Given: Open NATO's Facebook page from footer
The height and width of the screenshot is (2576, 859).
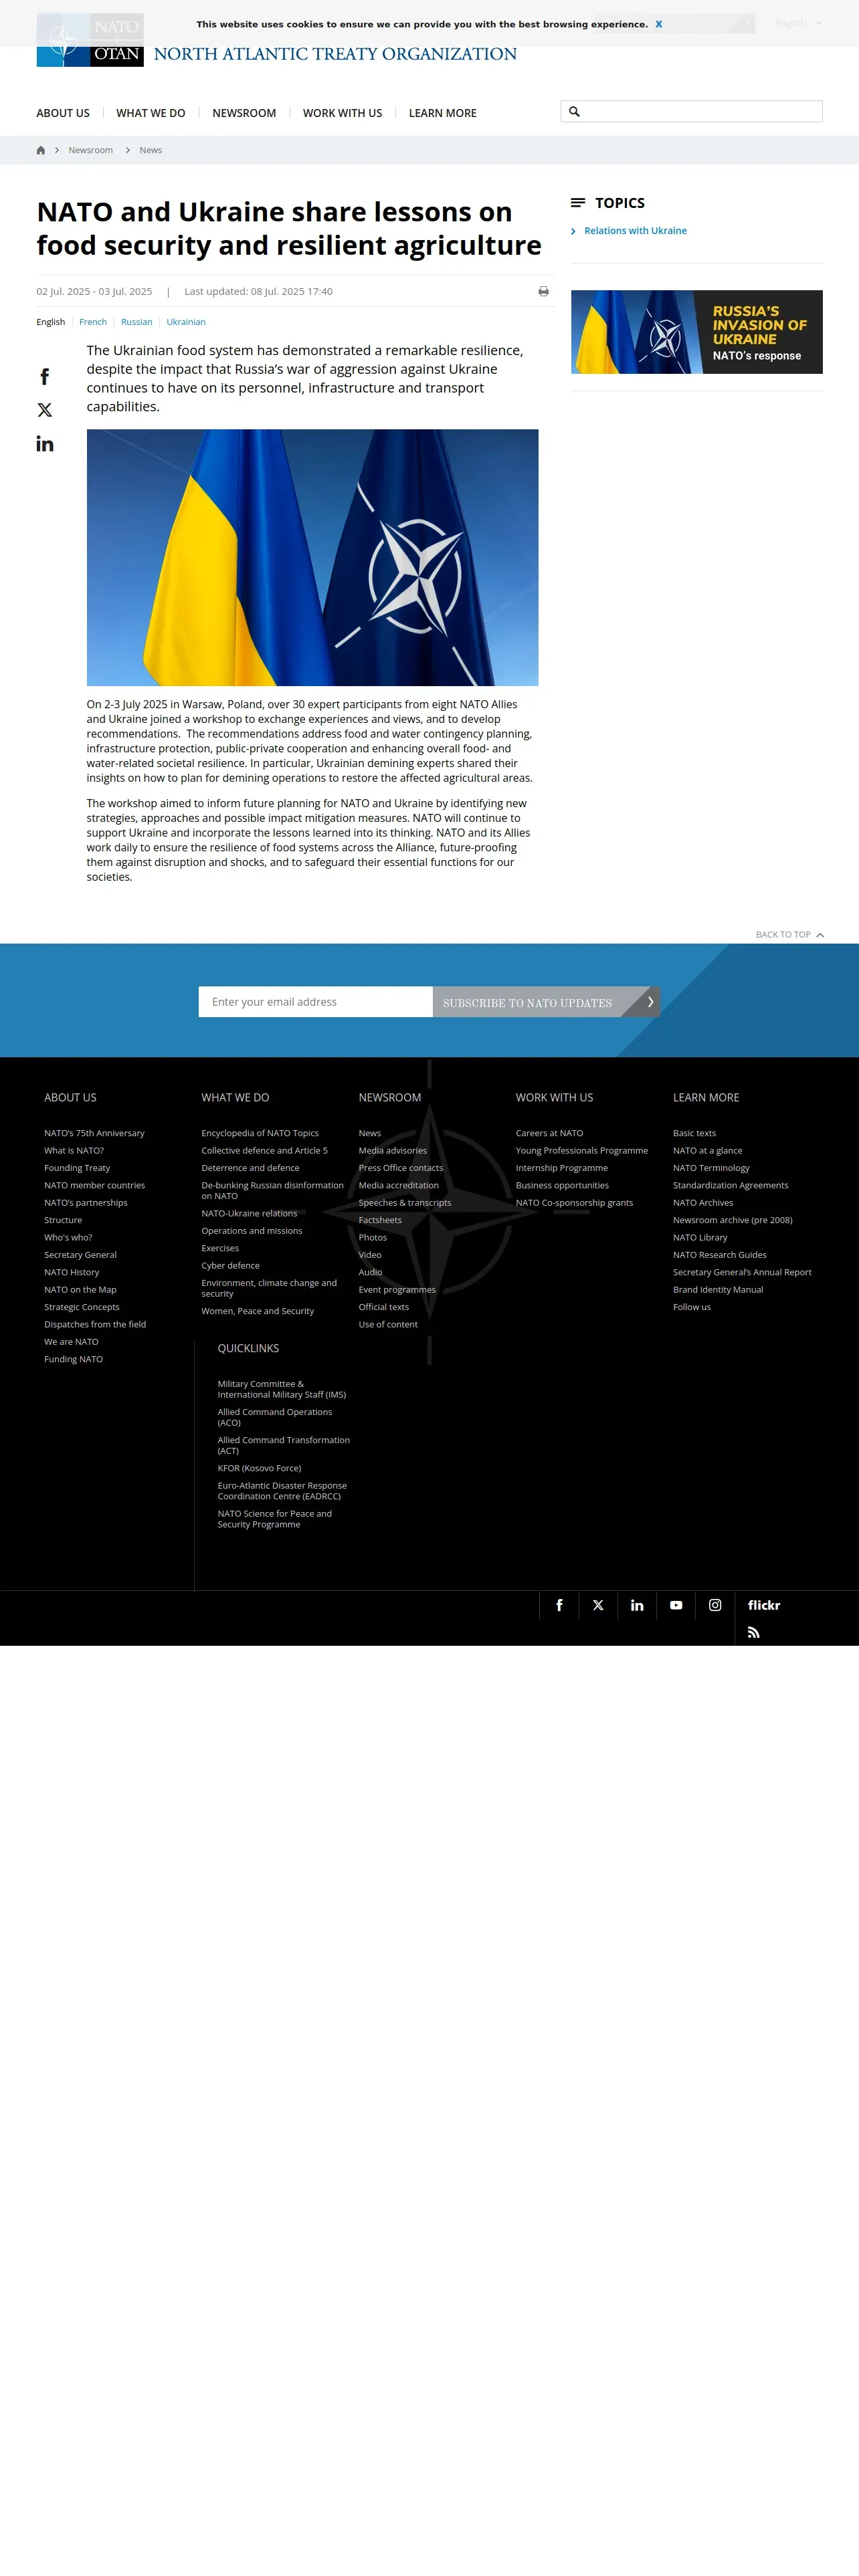Looking at the screenshot, I should [559, 1605].
